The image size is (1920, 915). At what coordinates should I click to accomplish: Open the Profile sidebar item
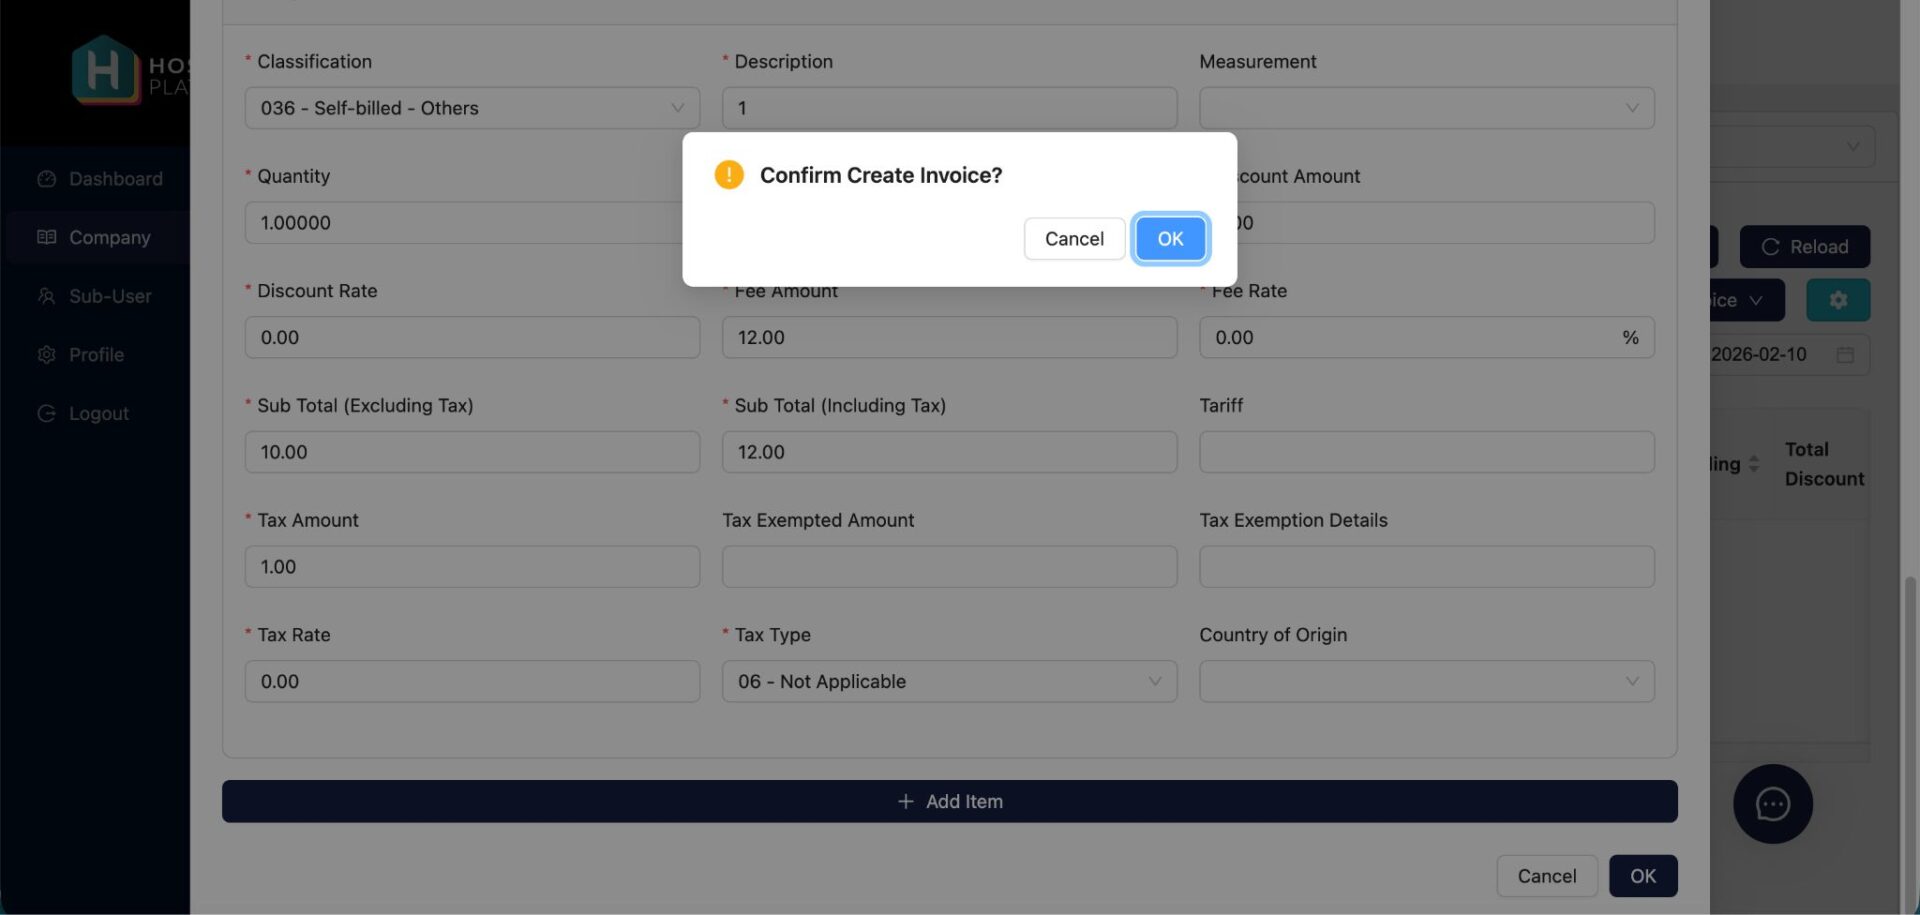point(96,354)
